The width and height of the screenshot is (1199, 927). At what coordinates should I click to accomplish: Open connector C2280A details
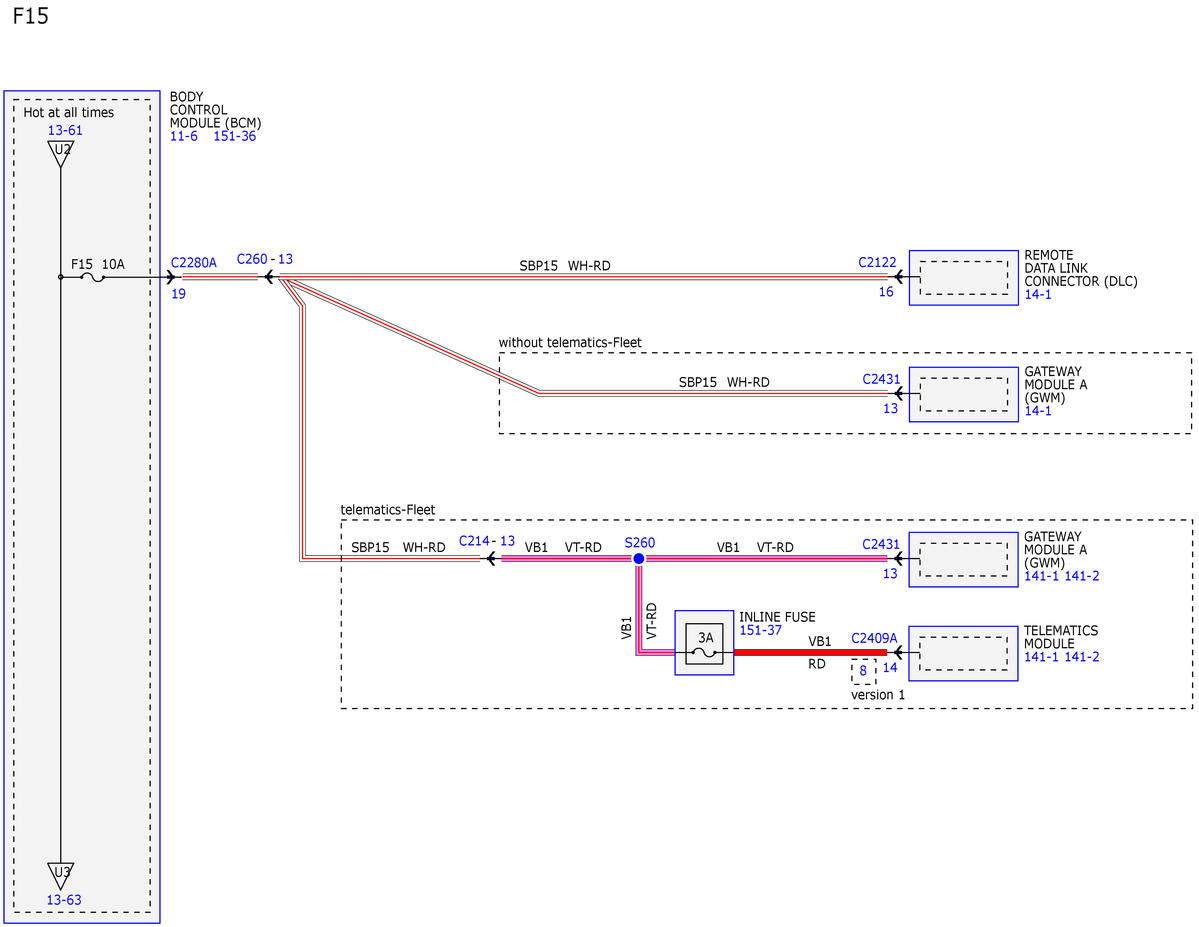(x=193, y=262)
